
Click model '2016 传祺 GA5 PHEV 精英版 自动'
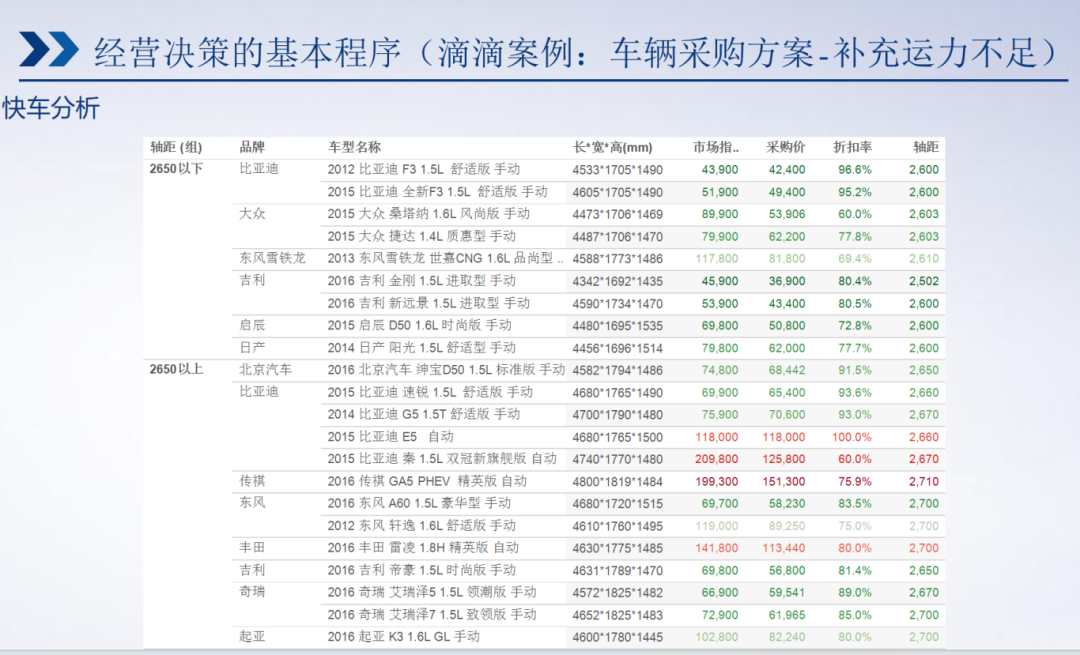coord(427,481)
